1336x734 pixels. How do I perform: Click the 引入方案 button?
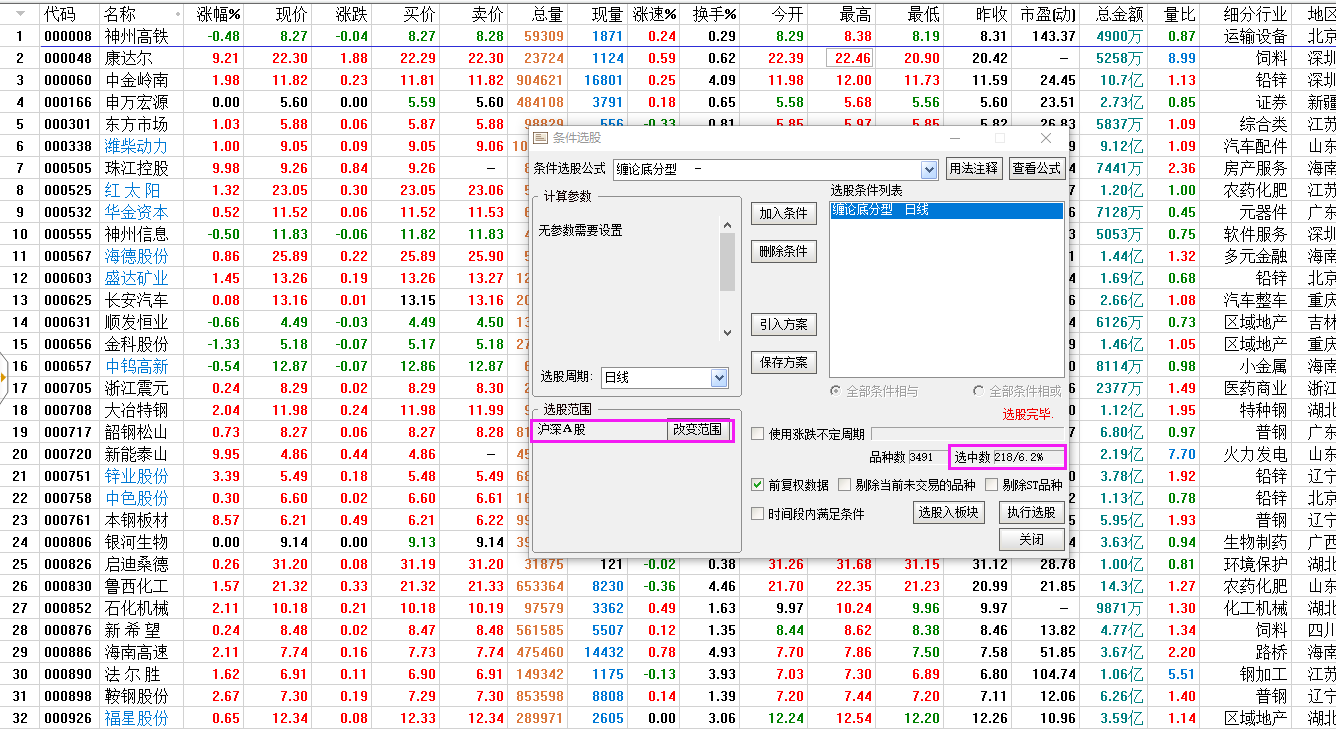click(783, 324)
